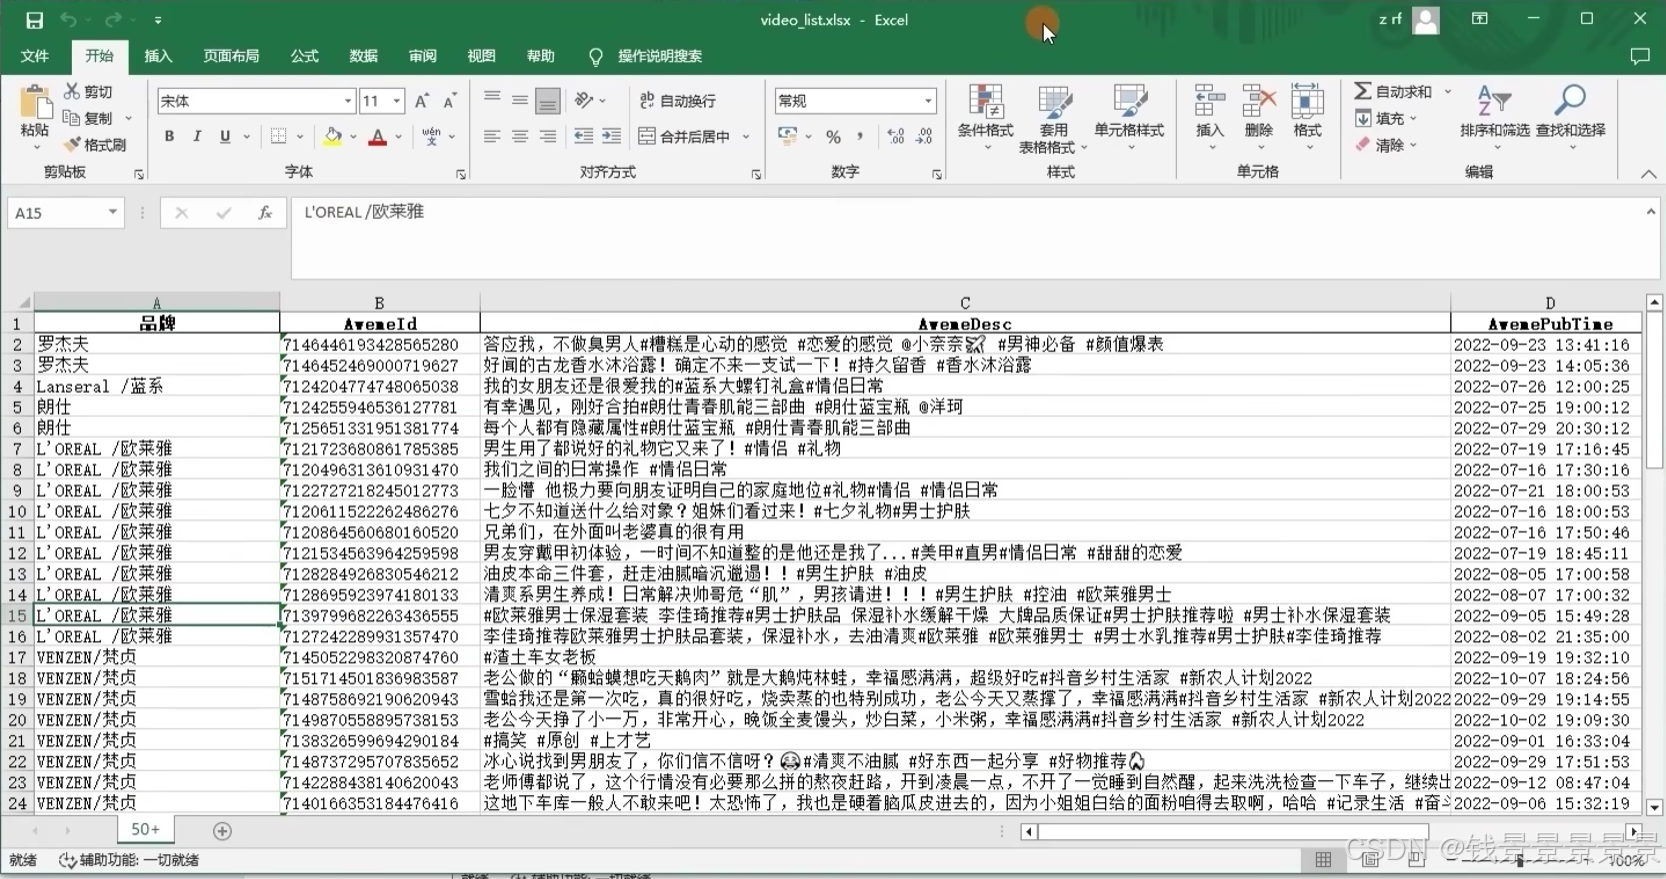This screenshot has height=879, width=1666.
Task: Toggle Italic formatting
Action: pos(197,137)
